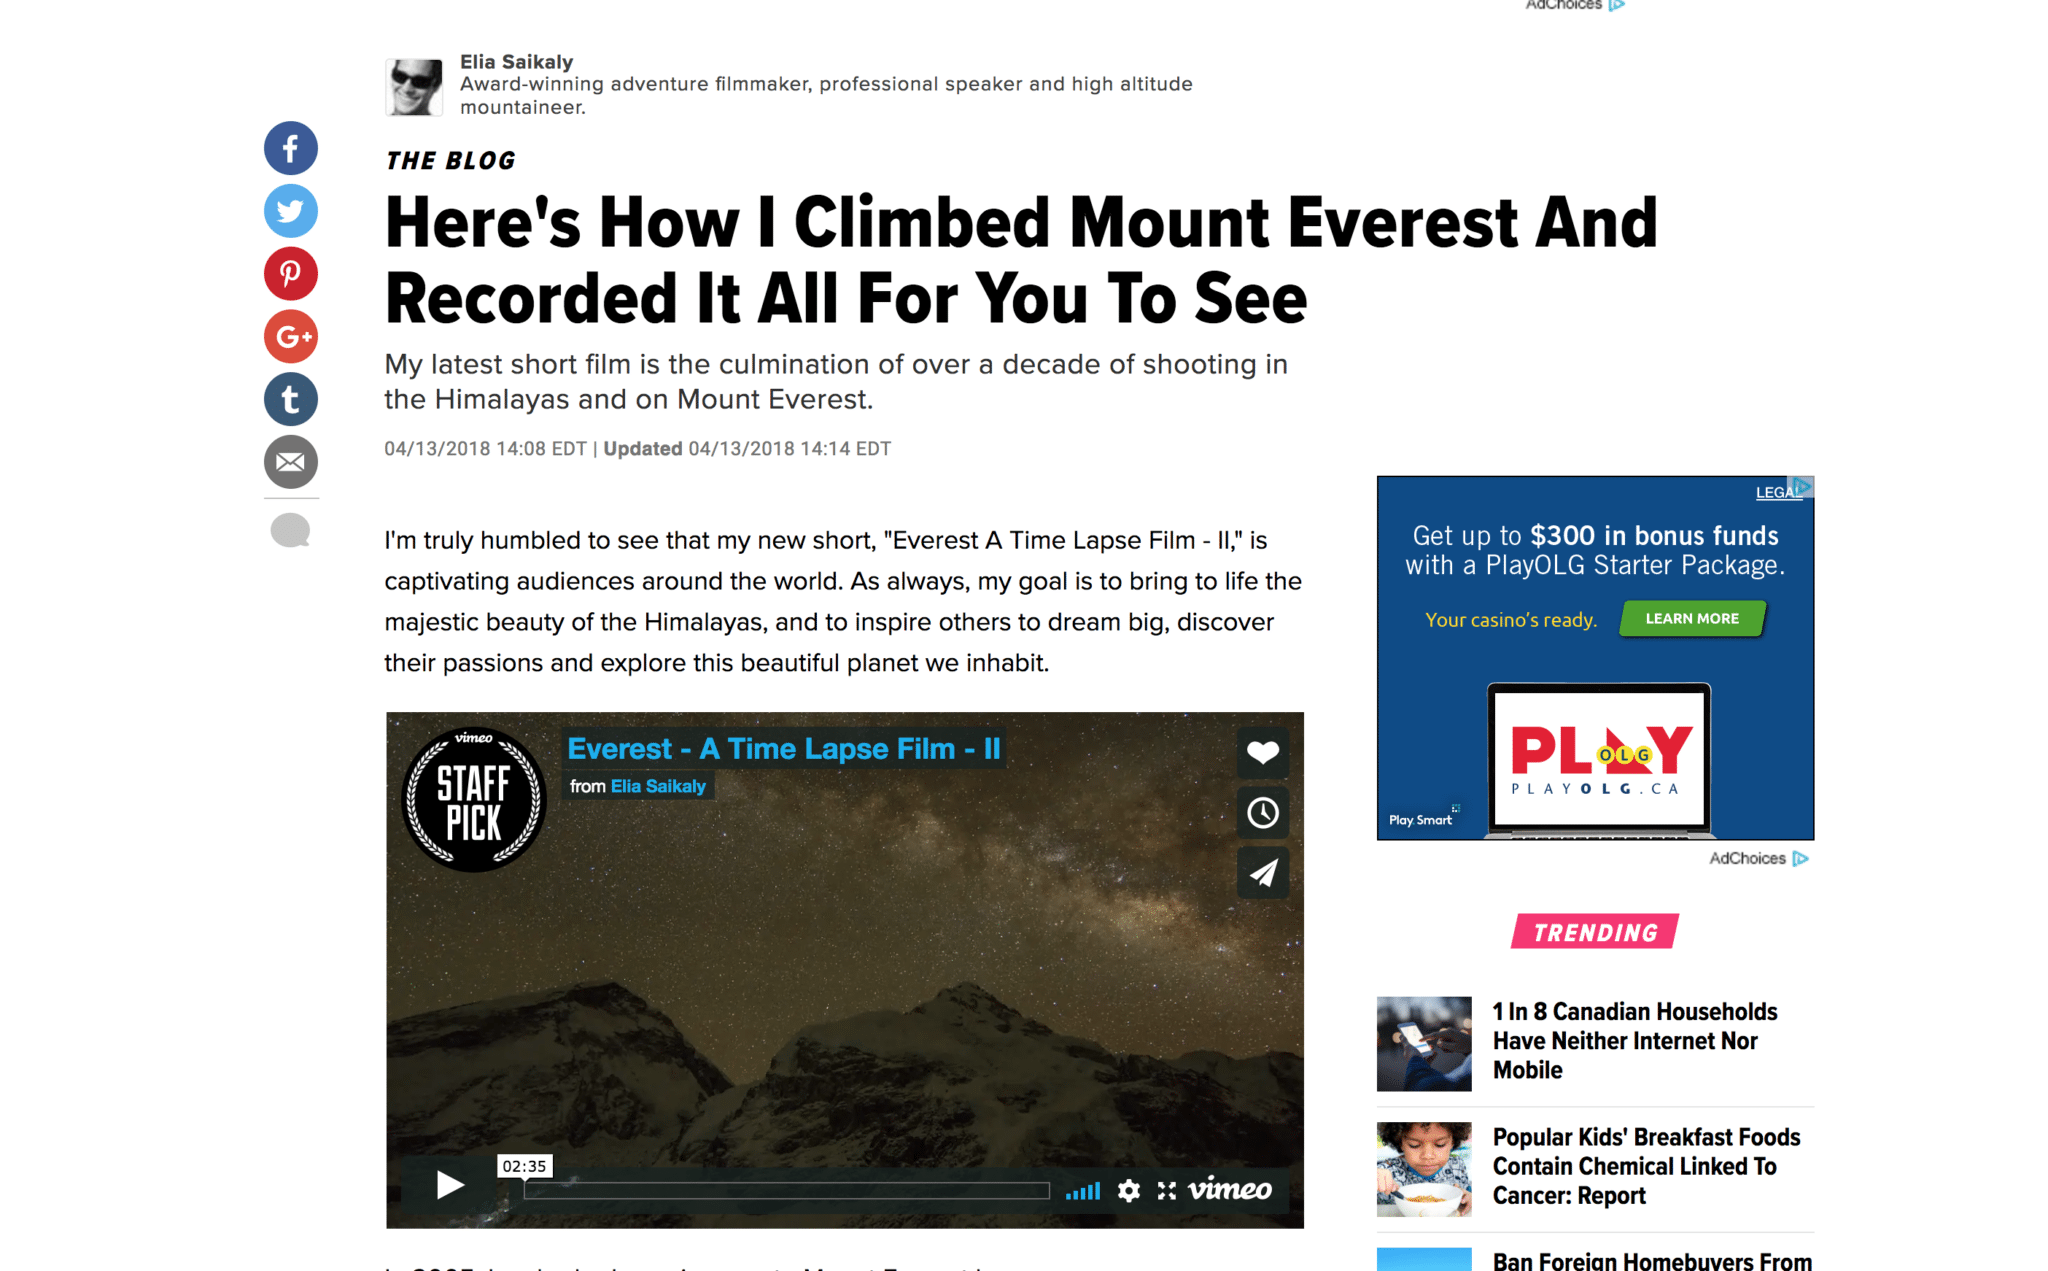Open comments via speech bubble icon
Screen dimensions: 2048x1271
coord(290,530)
